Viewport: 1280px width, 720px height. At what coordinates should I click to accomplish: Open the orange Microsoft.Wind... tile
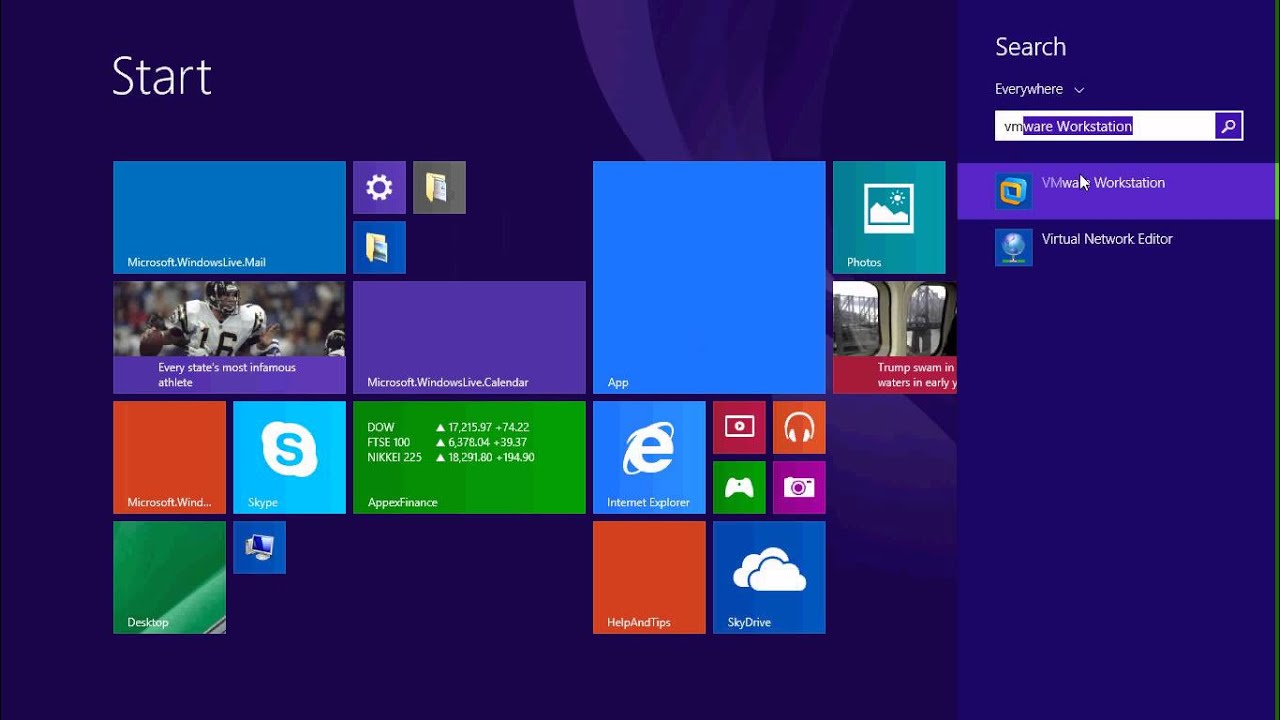tap(169, 457)
